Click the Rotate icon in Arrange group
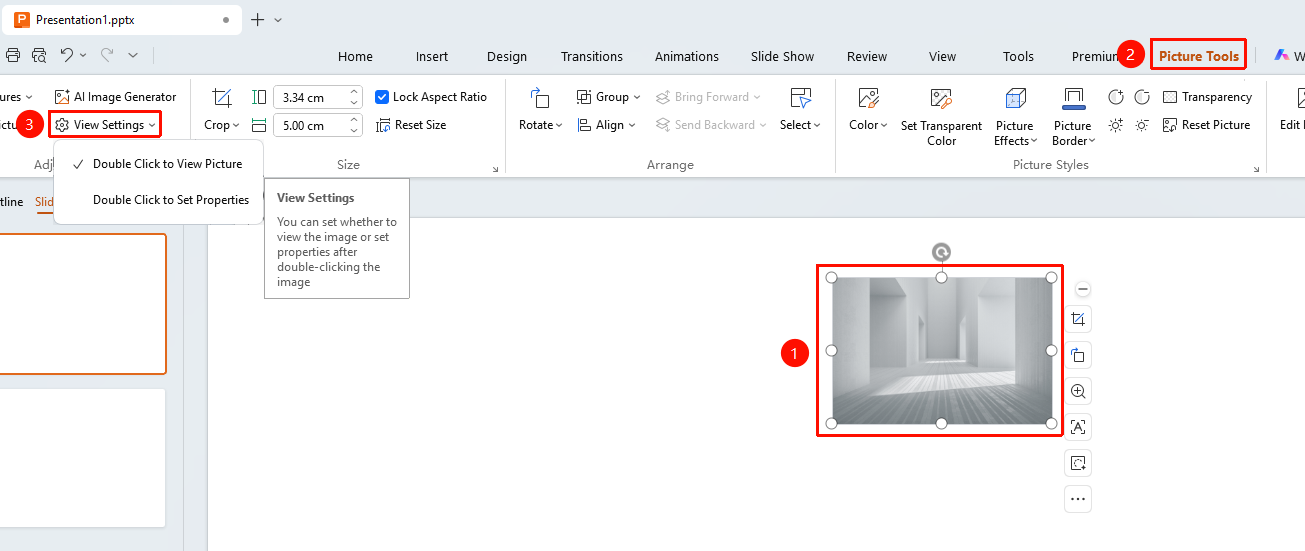Image resolution: width=1305 pixels, height=551 pixels. coord(540,97)
